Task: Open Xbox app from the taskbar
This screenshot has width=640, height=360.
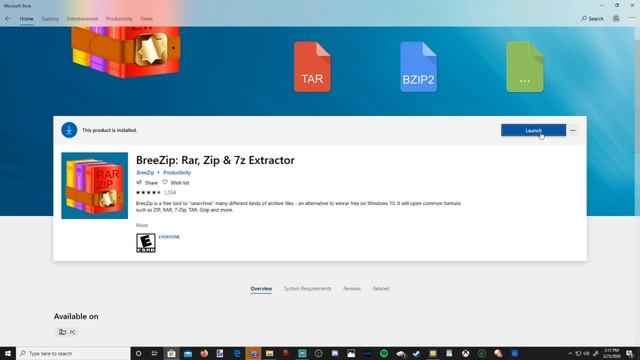Action: click(x=465, y=353)
